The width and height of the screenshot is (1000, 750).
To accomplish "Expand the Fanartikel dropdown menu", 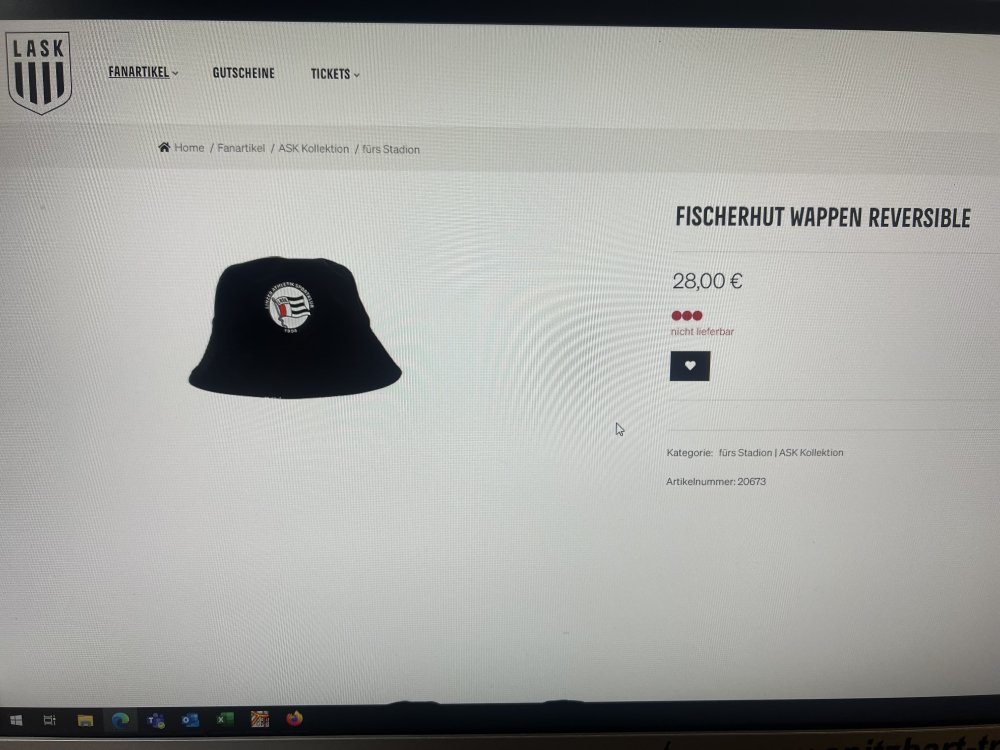I will [143, 72].
